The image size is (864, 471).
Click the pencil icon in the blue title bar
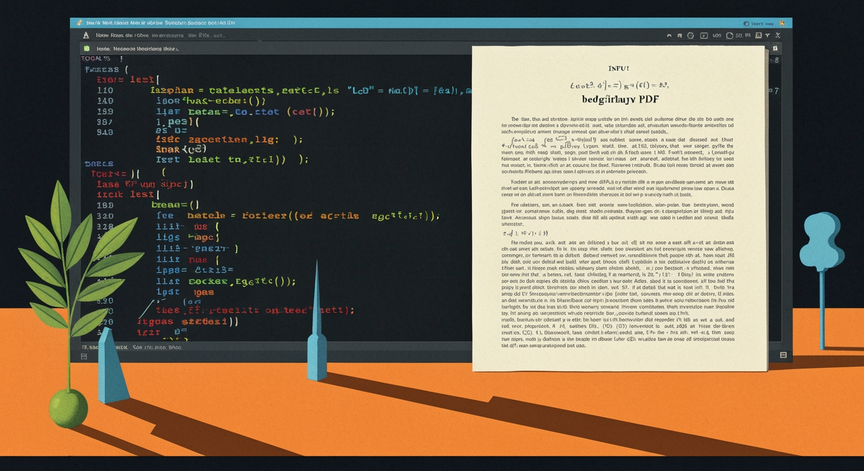[79, 23]
